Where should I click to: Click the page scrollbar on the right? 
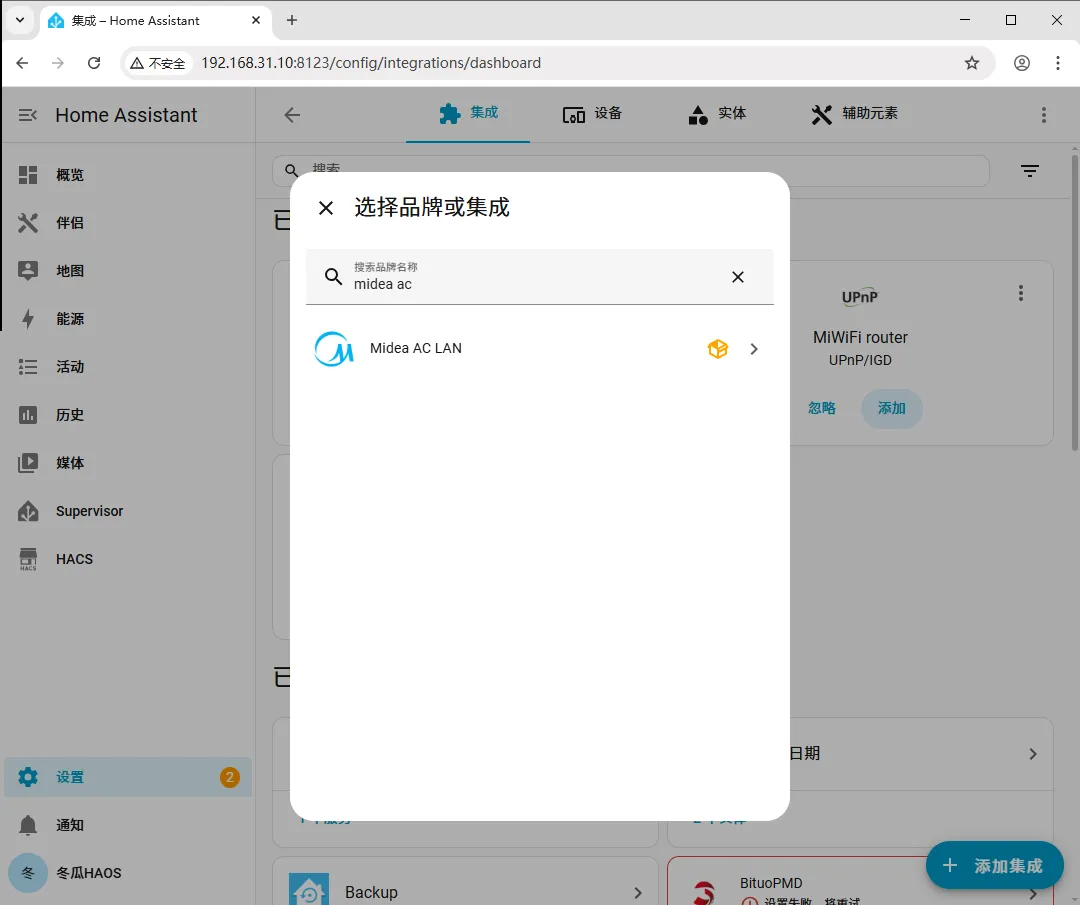pyautogui.click(x=1075, y=303)
